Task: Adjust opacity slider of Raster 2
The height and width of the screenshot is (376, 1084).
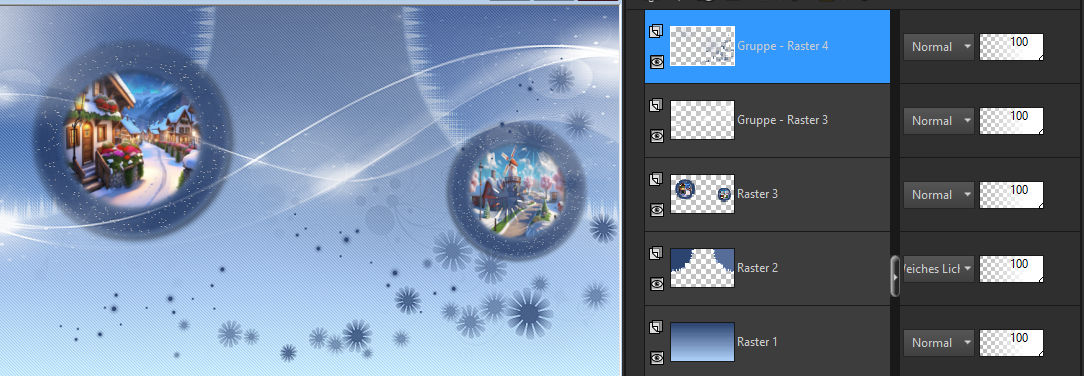Action: pos(1011,269)
